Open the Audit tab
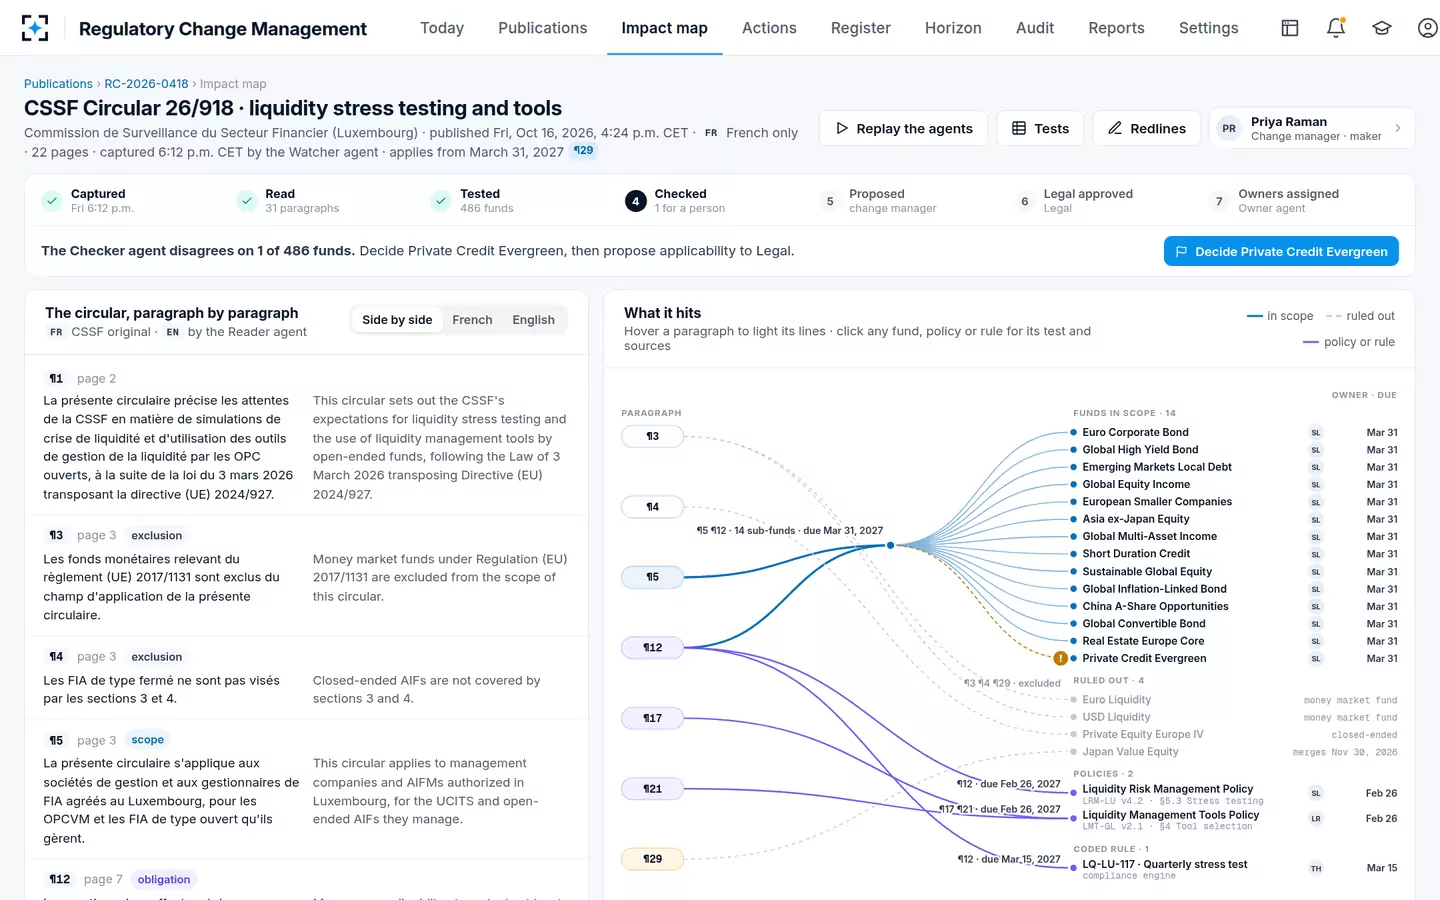This screenshot has width=1440, height=900. point(1035,28)
